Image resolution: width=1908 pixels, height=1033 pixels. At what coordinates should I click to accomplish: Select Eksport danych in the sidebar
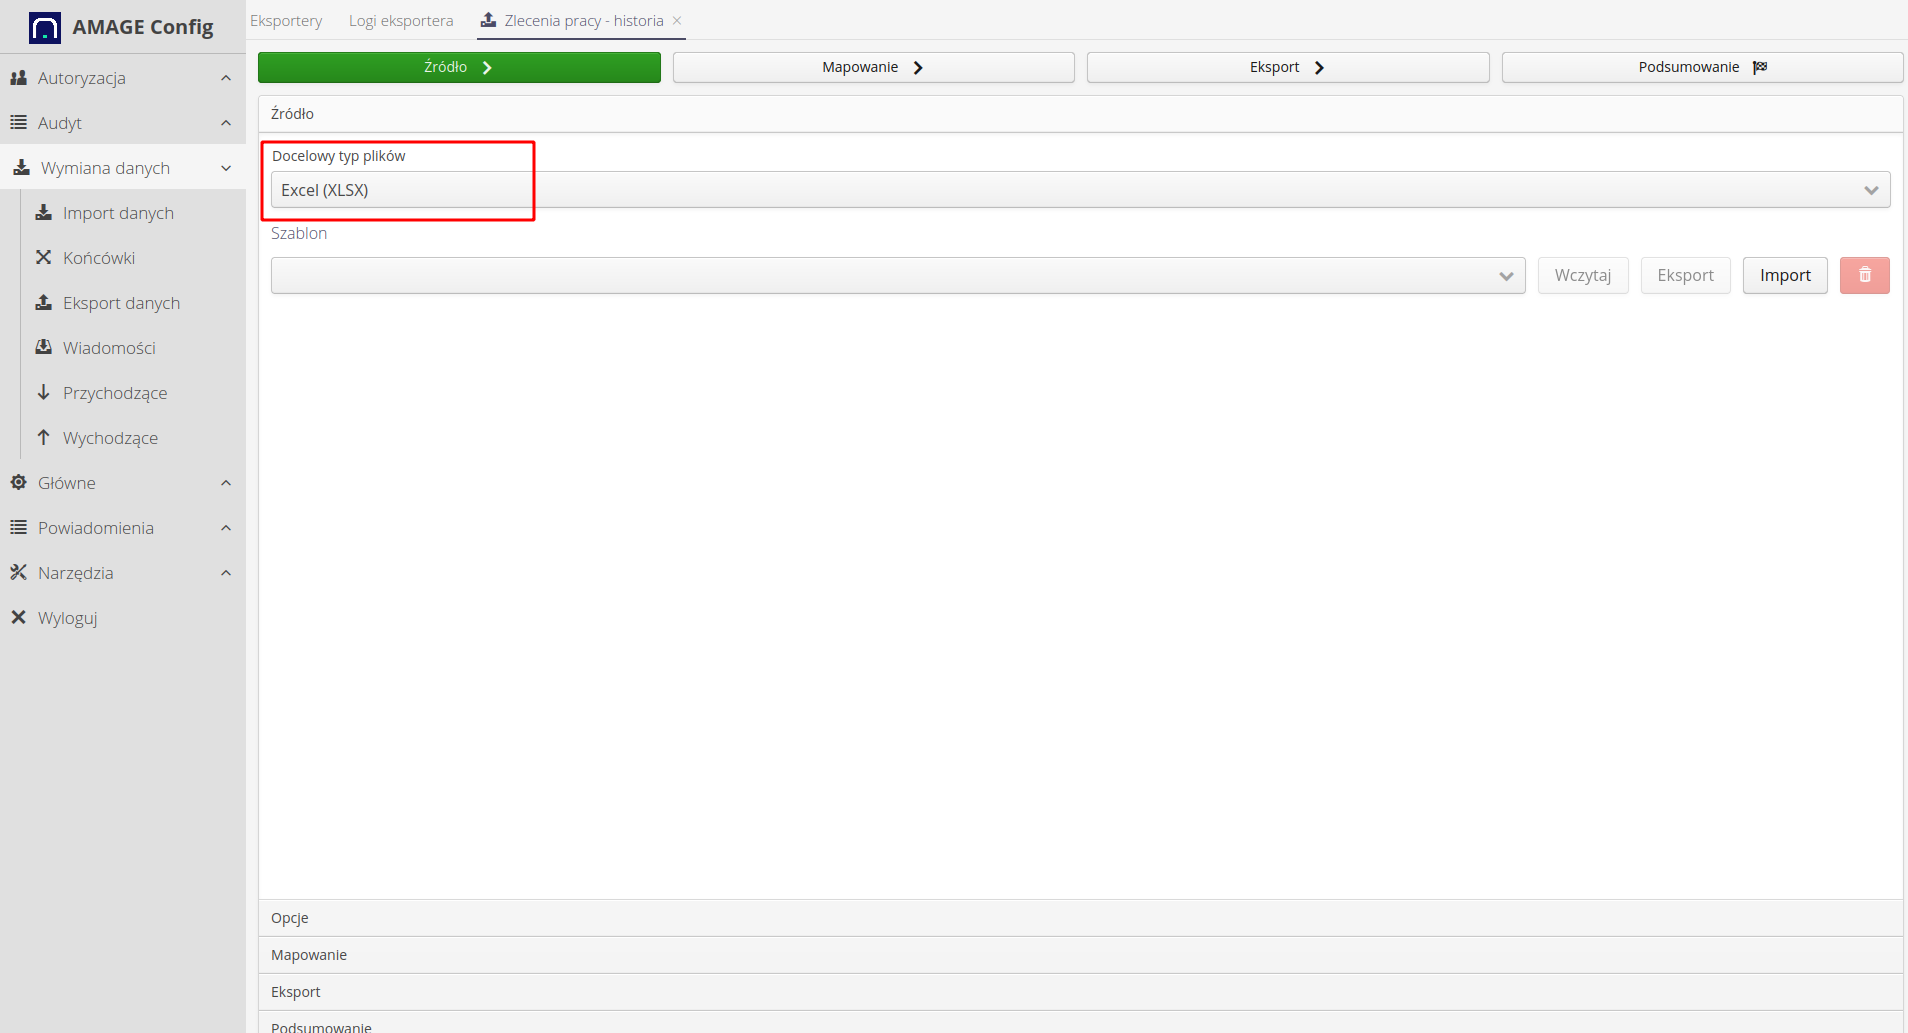click(121, 303)
